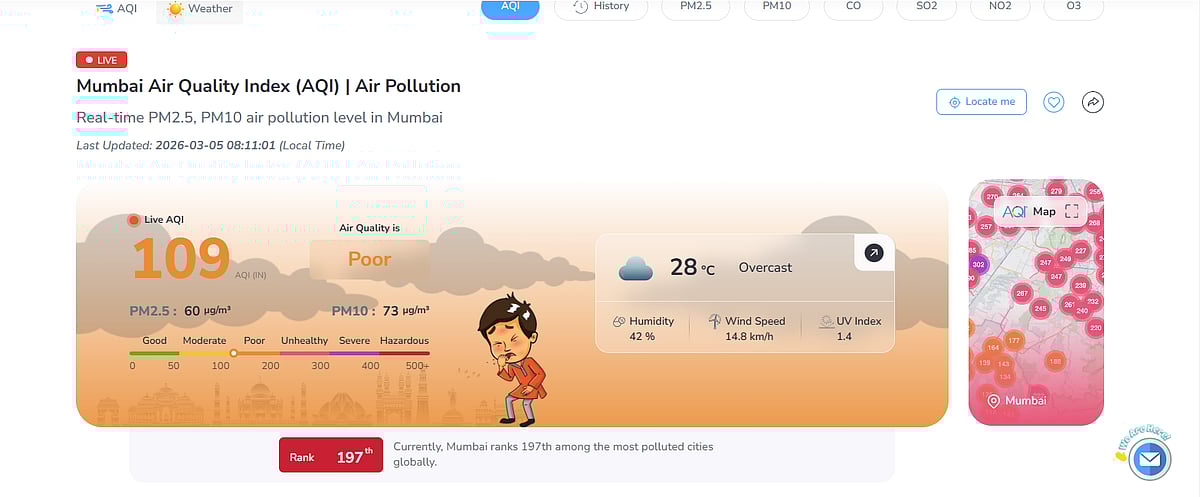Click the Mumbai location pin on map

(x=994, y=401)
